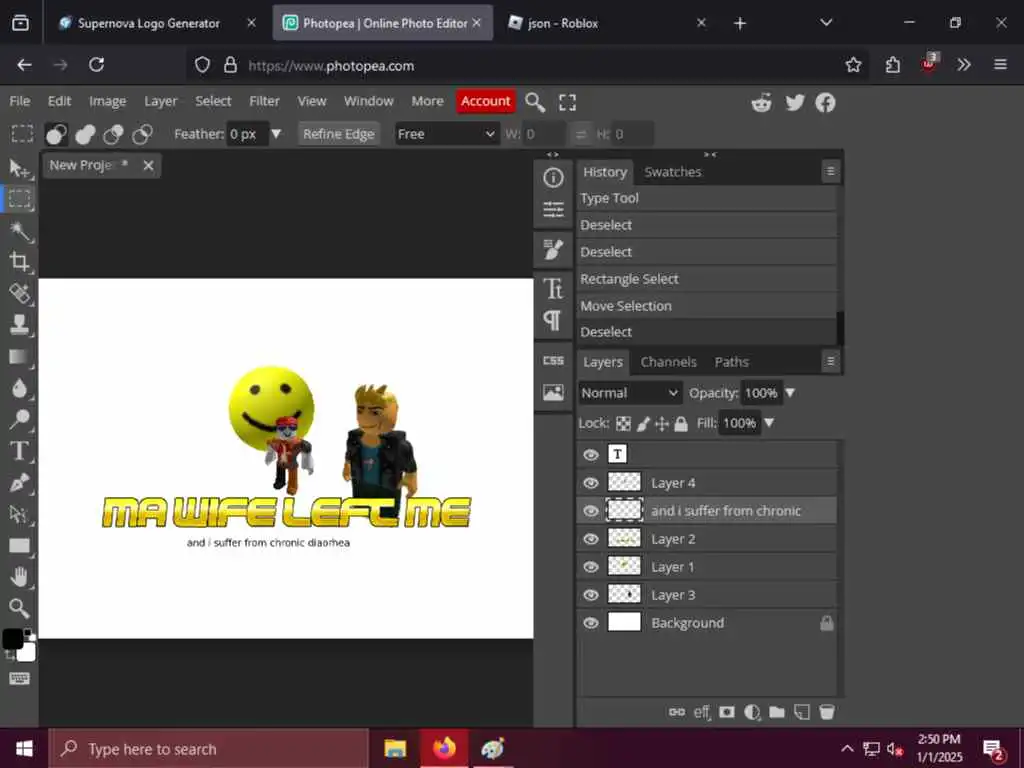Select the Dodge tool

tap(20, 419)
